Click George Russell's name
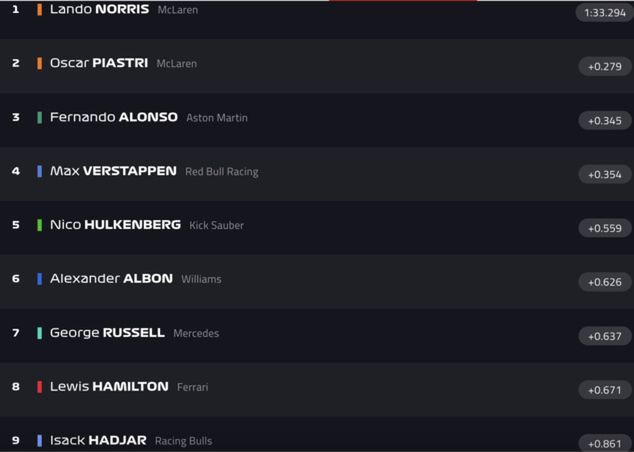 pos(107,333)
